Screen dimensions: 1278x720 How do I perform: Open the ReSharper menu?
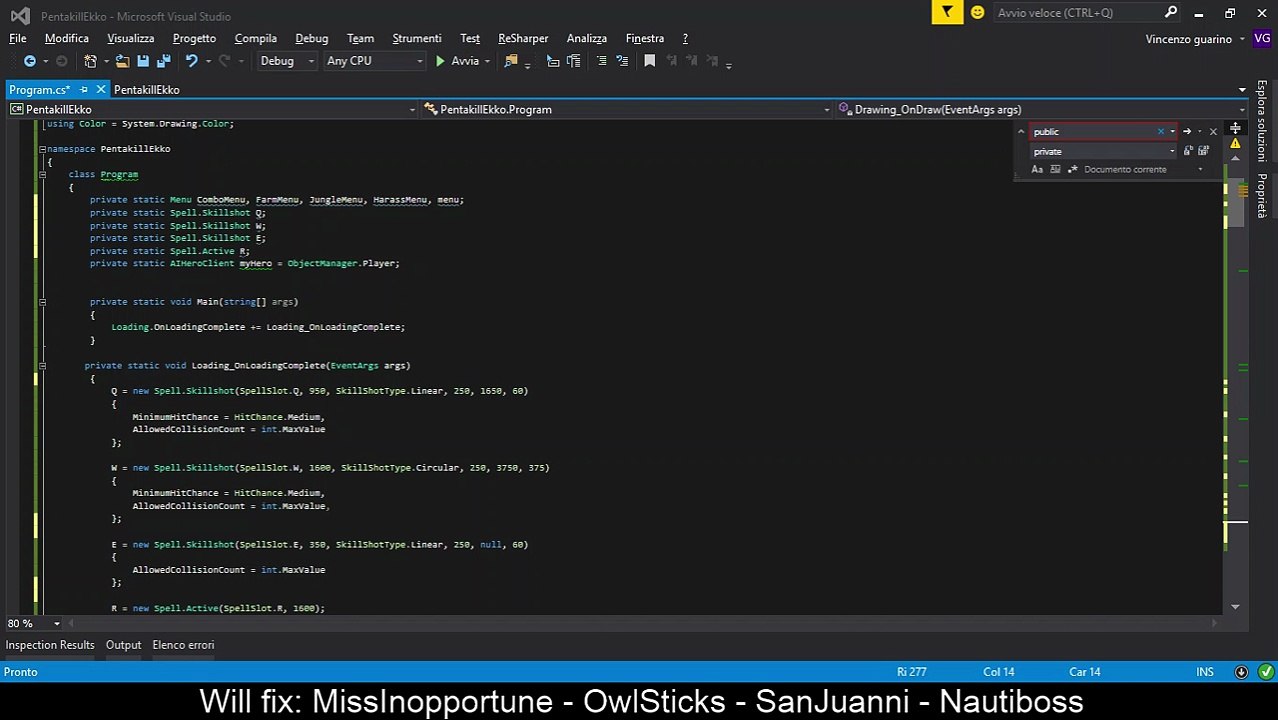pos(523,38)
